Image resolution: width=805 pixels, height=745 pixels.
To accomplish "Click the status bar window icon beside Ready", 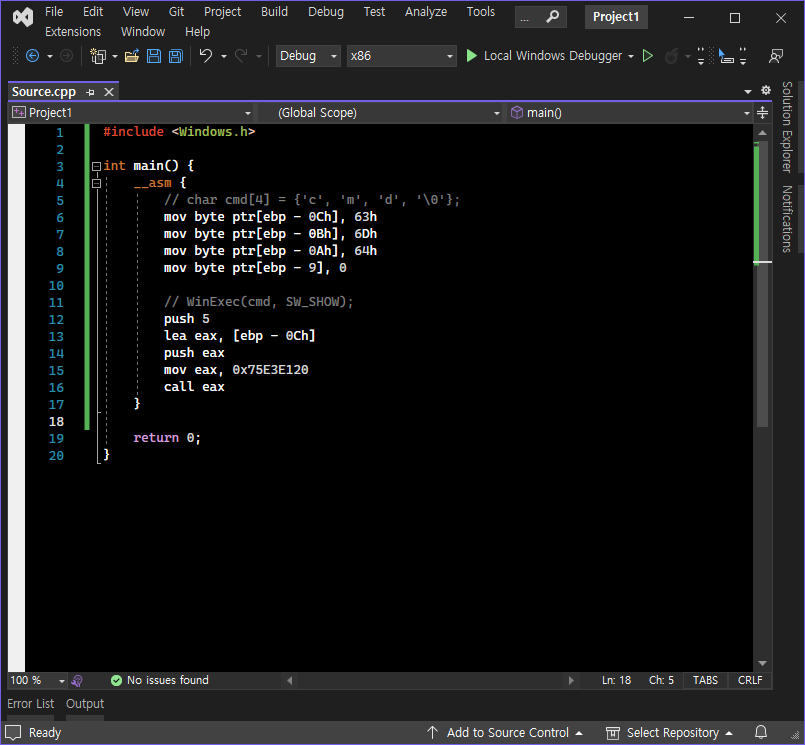I will coord(13,733).
